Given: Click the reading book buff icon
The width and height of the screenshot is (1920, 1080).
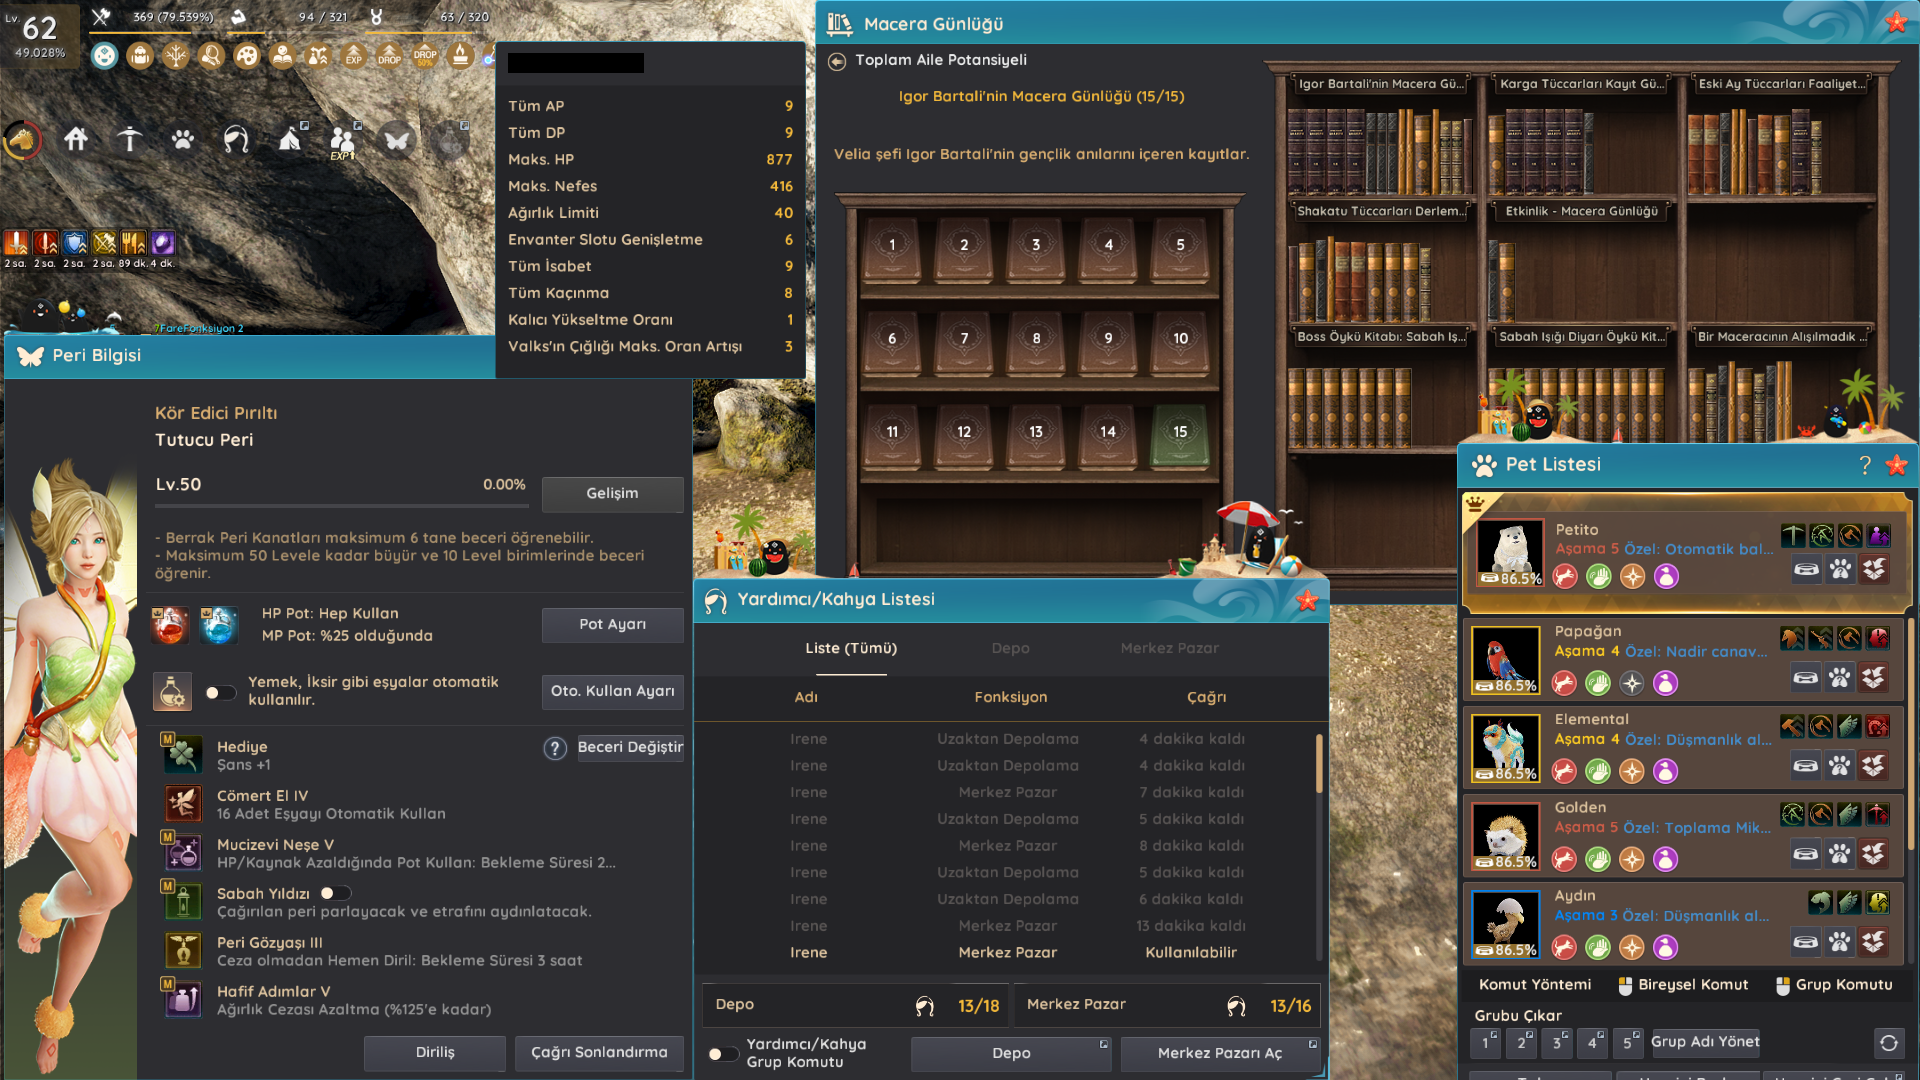Looking at the screenshot, I should [x=283, y=56].
